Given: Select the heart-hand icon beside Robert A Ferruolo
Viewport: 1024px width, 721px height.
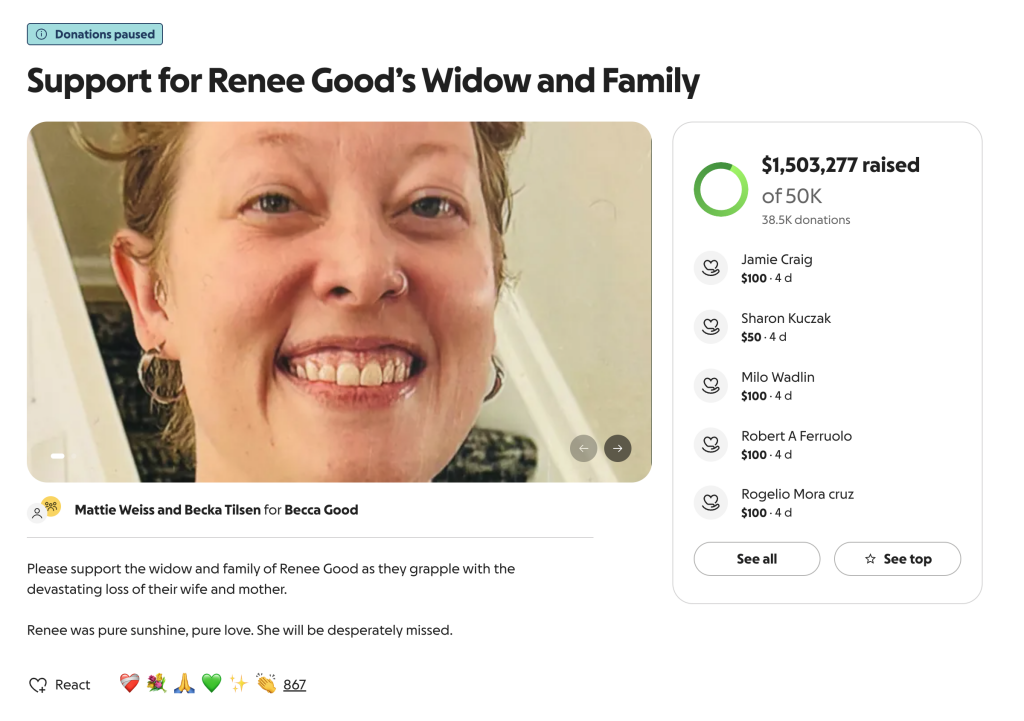Looking at the screenshot, I should pyautogui.click(x=711, y=444).
